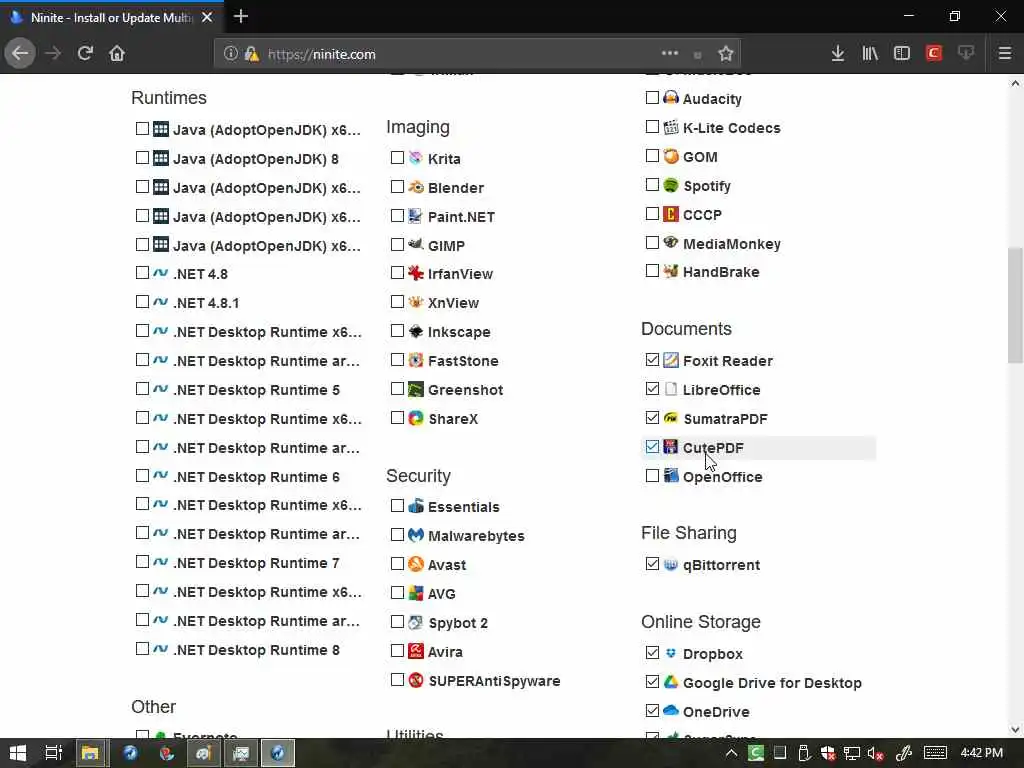Click the SUPERAntiSpyware label
This screenshot has width=1024, height=768.
(x=494, y=681)
